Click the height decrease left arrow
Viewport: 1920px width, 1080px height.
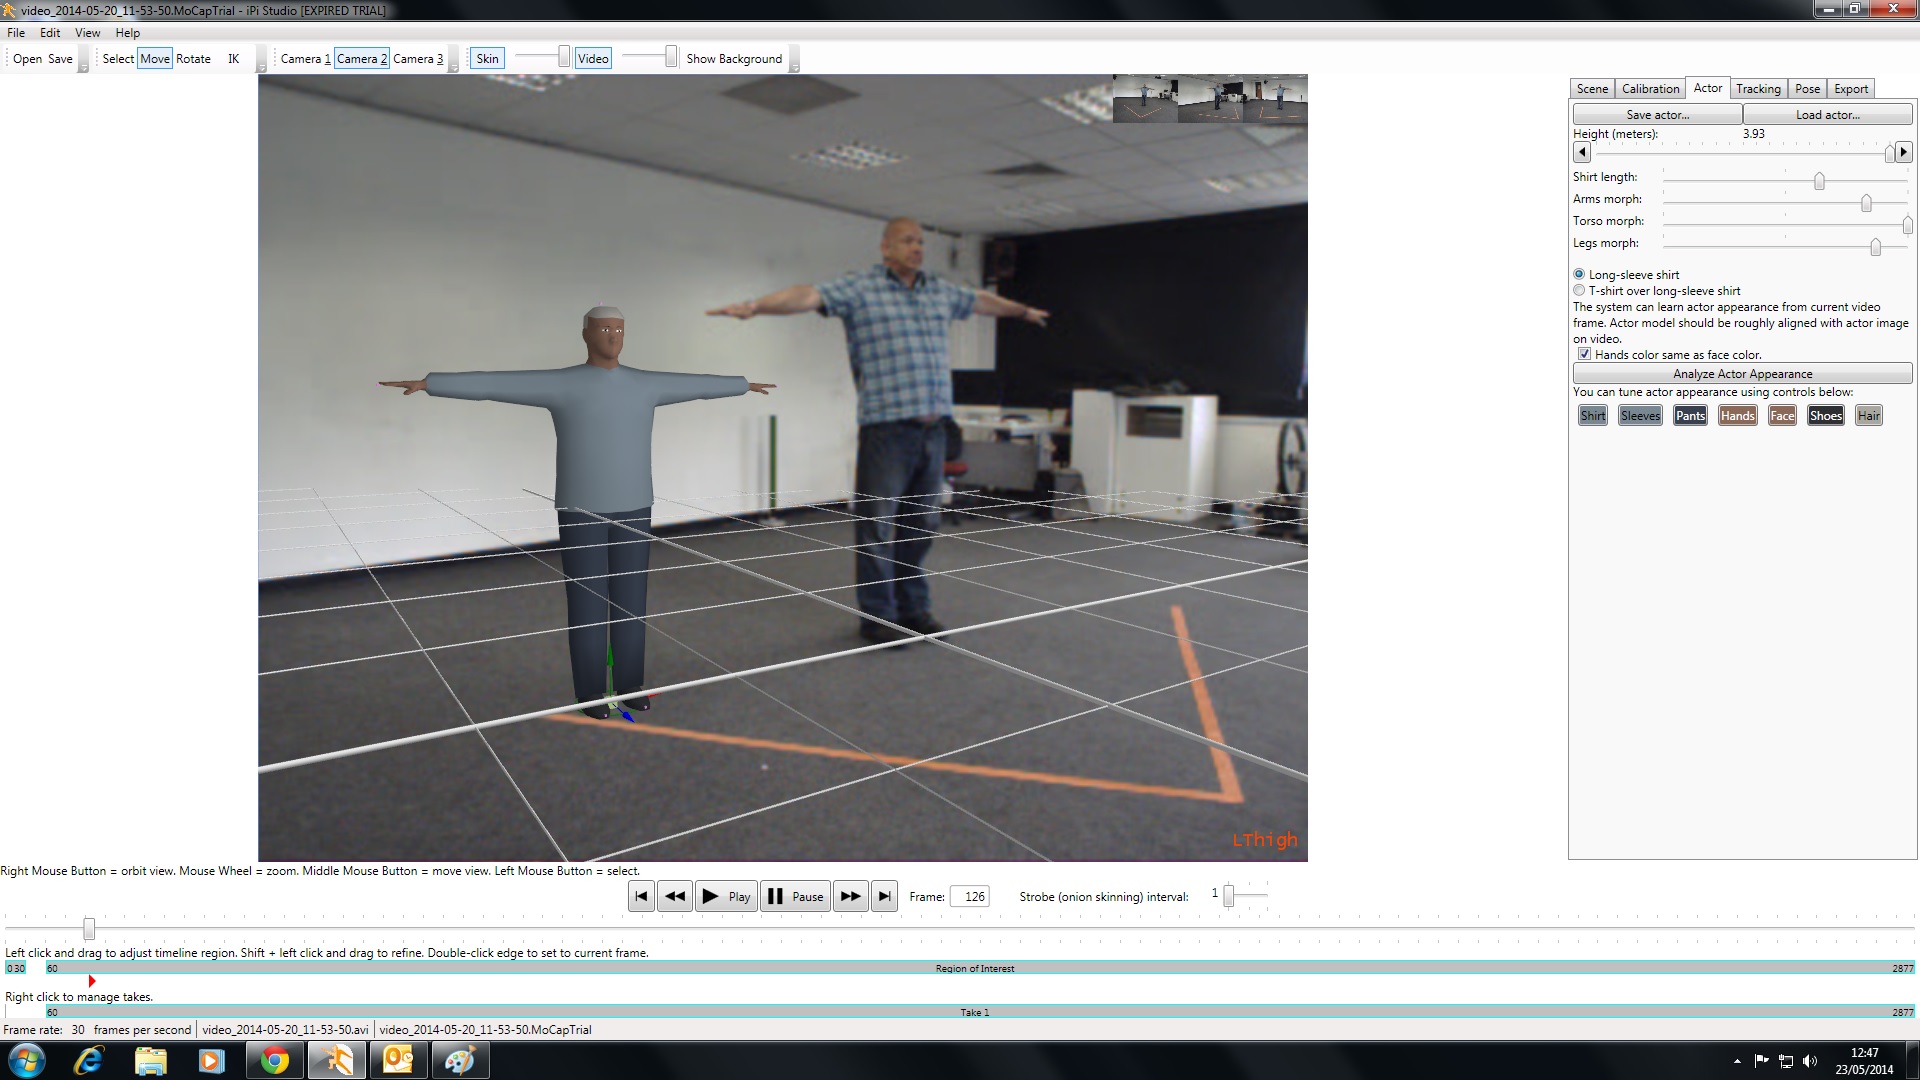(1582, 152)
